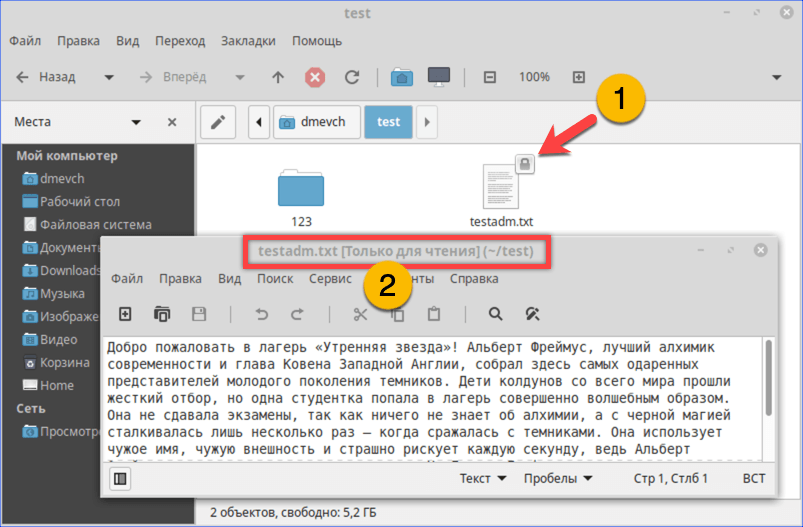Screen dimensions: 803x527
Task: Zoom in in the file manager
Action: click(x=579, y=77)
